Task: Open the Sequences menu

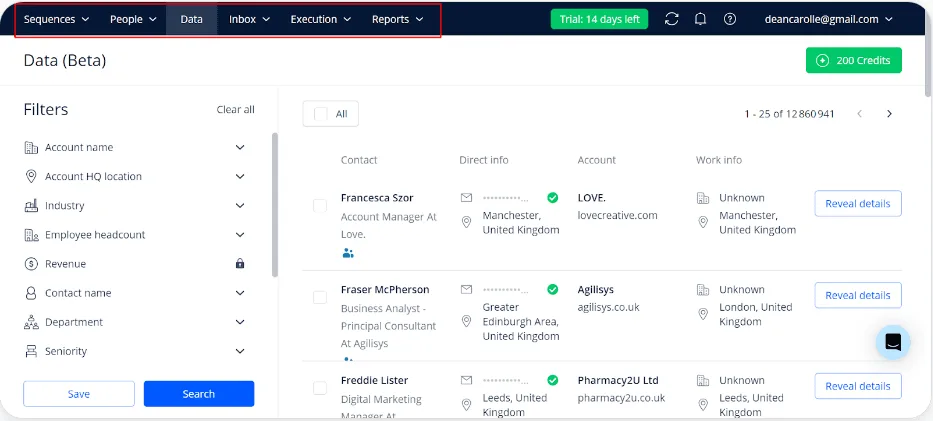Action: tap(56, 19)
